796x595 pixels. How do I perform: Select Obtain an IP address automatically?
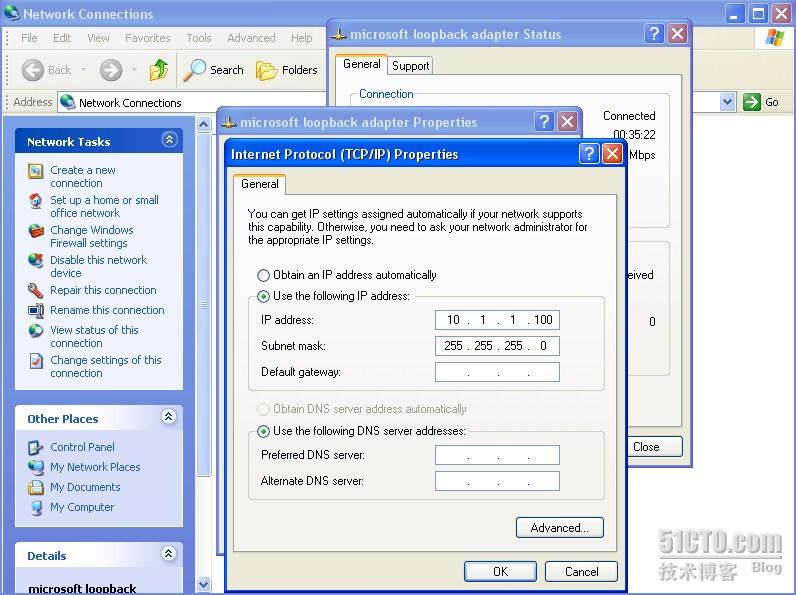(263, 275)
